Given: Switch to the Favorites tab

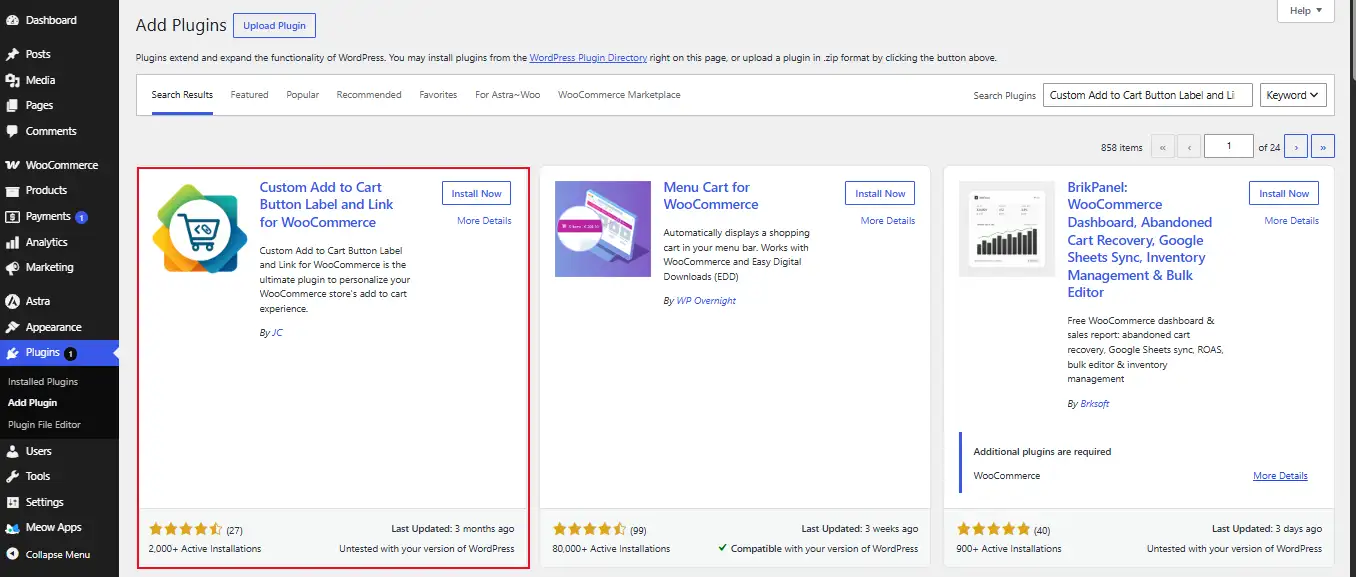Looking at the screenshot, I should 438,95.
